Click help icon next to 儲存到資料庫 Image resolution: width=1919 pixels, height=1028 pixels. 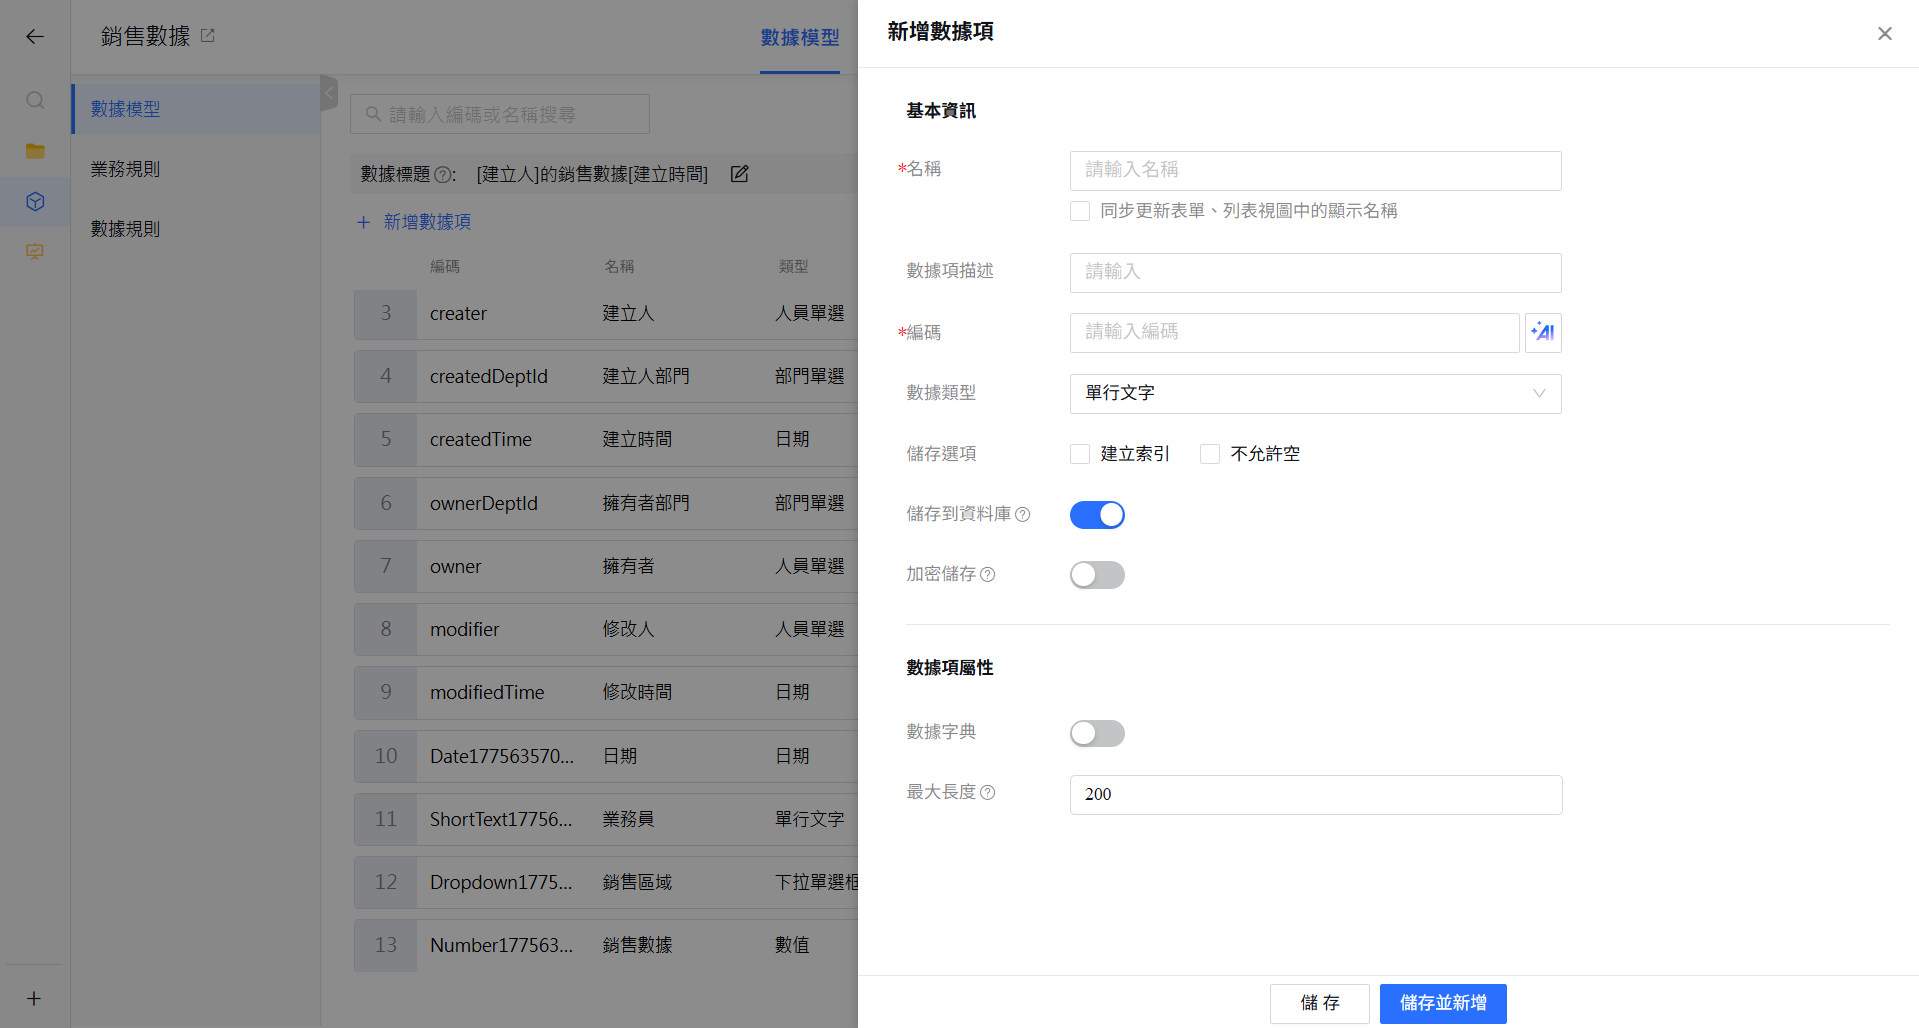pyautogui.click(x=1022, y=514)
